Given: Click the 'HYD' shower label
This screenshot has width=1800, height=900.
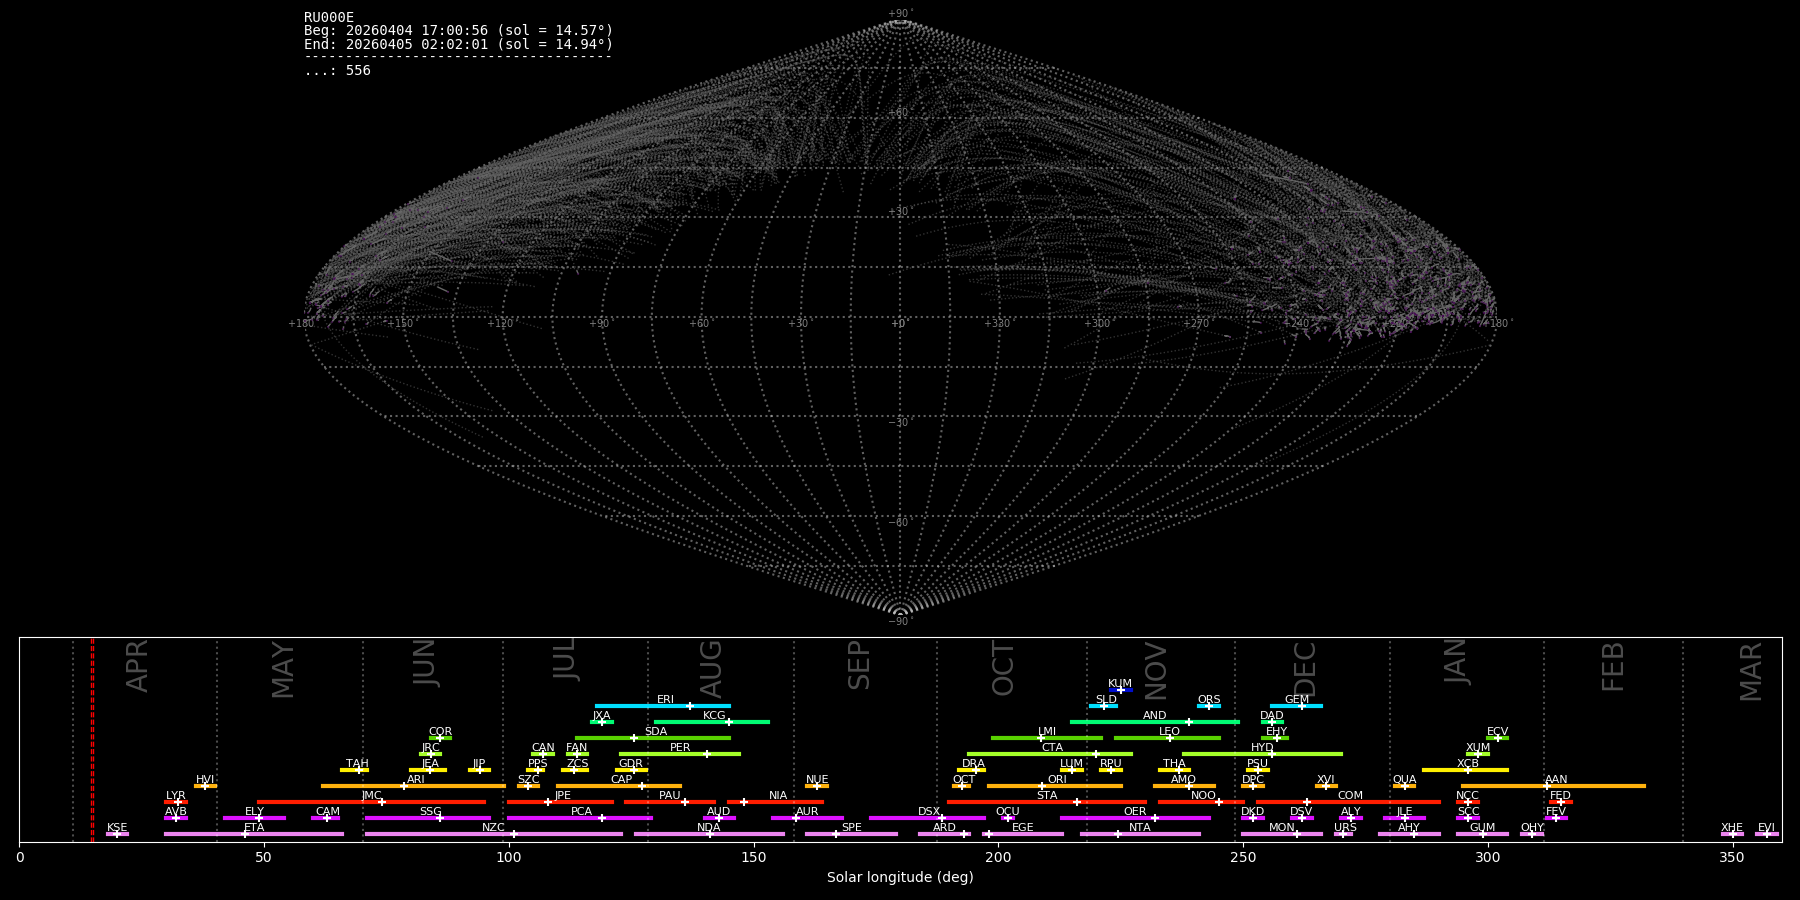Looking at the screenshot, I should (1263, 748).
